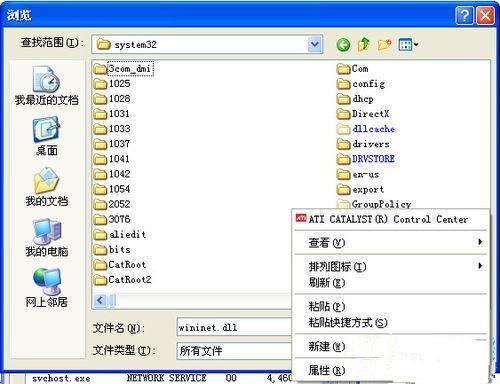Open the file type 所有文件 combo box
Image resolution: width=500 pixels, height=384 pixels.
[234, 350]
